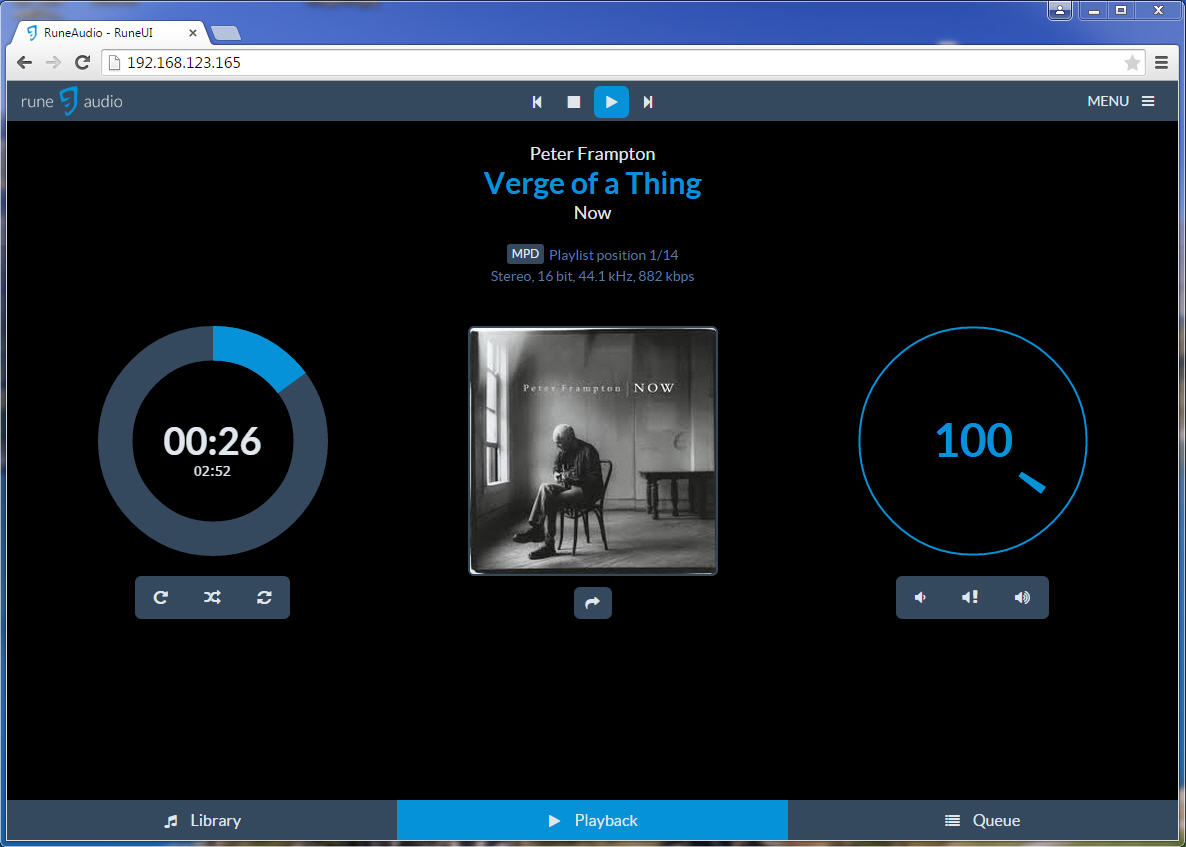Click the artist name Peter Frampton
This screenshot has width=1186, height=847.
point(592,154)
